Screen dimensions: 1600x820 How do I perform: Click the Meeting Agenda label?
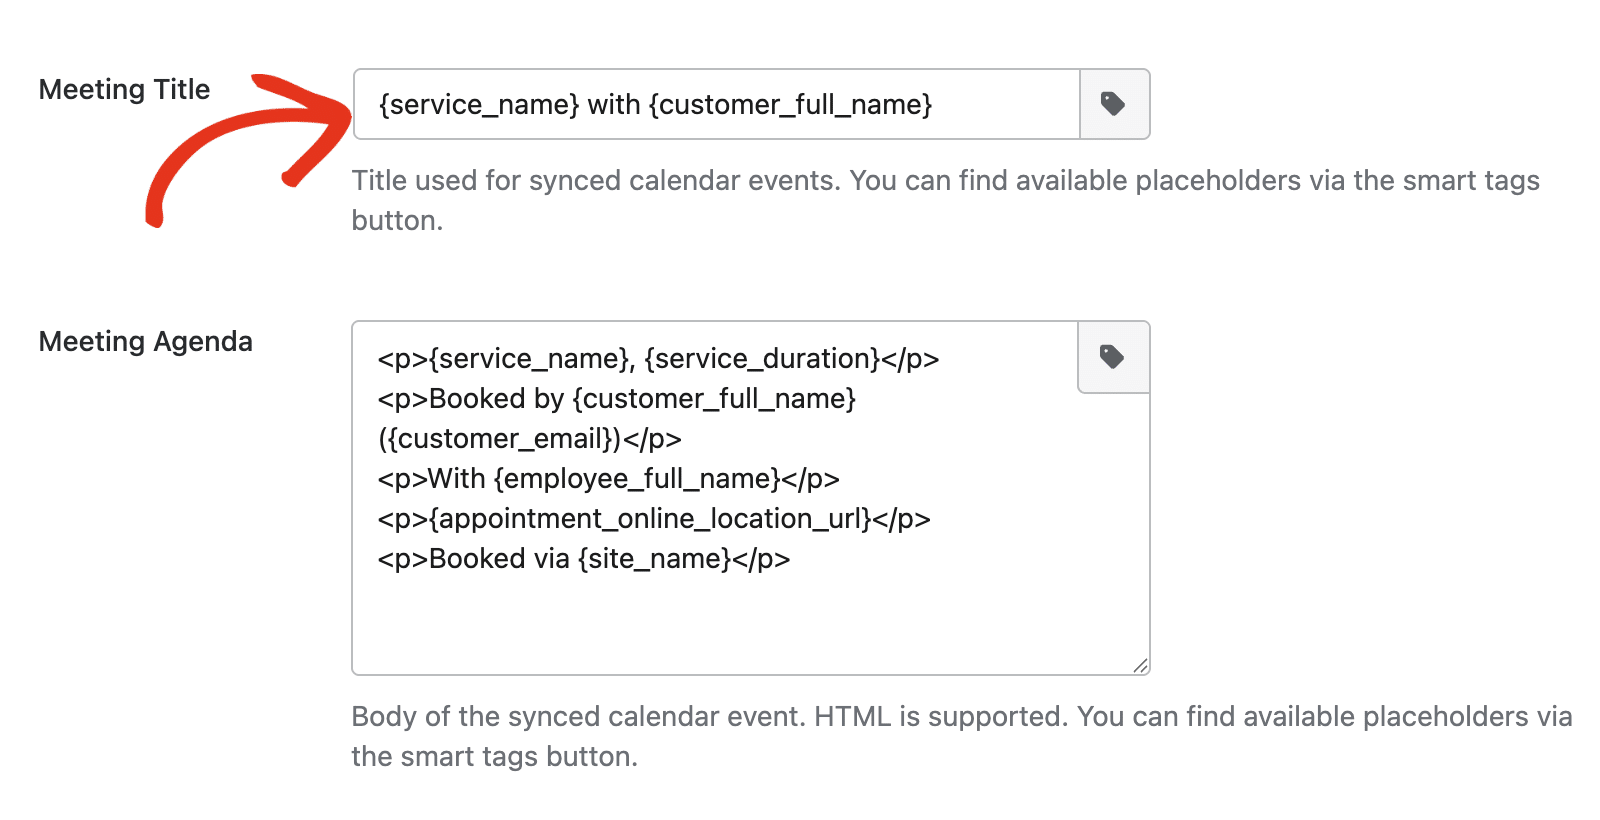point(145,342)
